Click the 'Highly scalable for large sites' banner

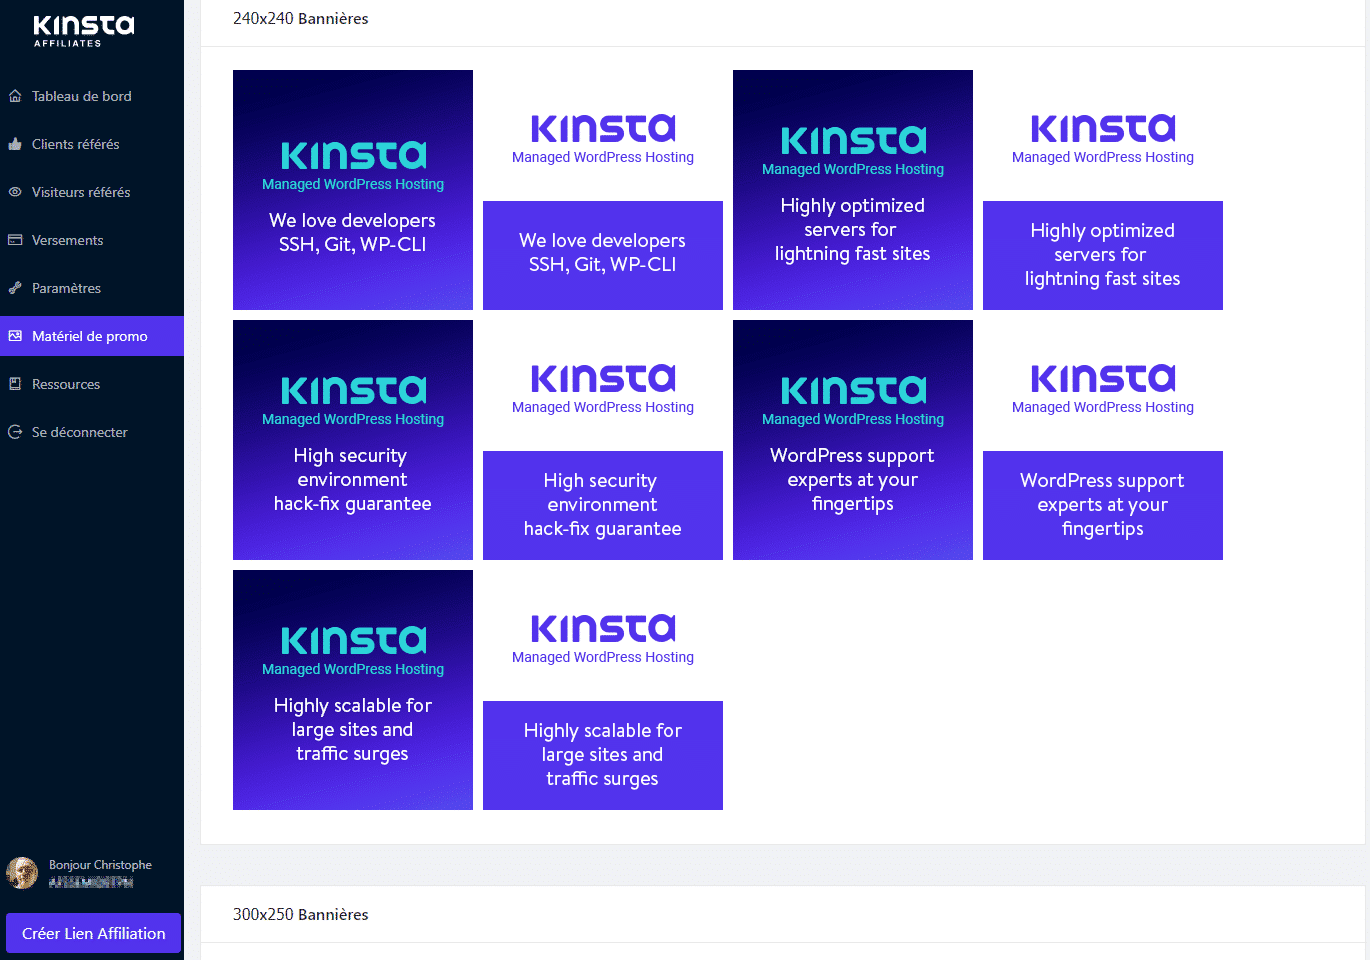(352, 689)
